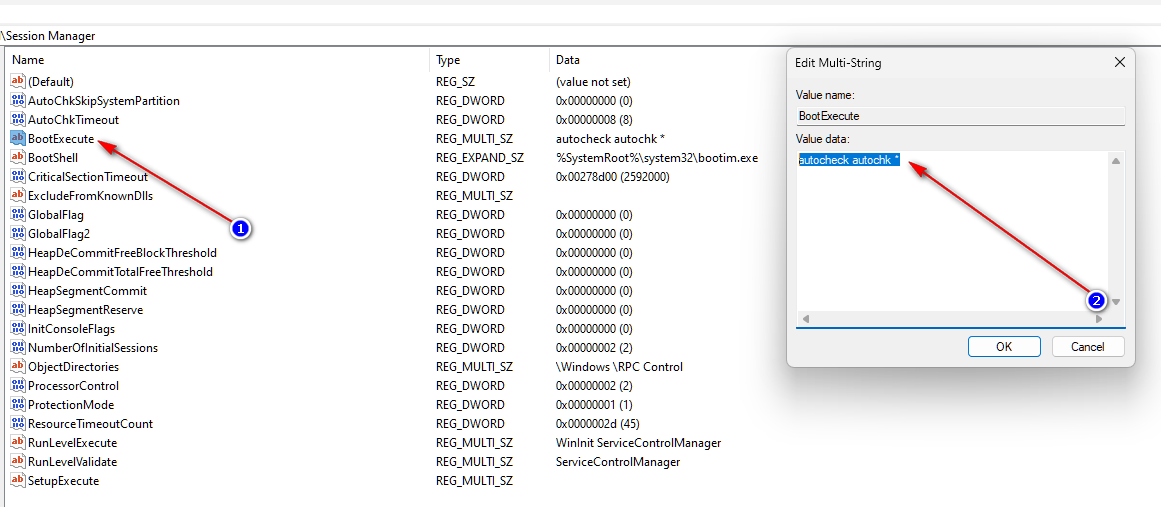Select the CriticalSectionTimeout value name
The width and height of the screenshot is (1161, 507).
(x=87, y=176)
